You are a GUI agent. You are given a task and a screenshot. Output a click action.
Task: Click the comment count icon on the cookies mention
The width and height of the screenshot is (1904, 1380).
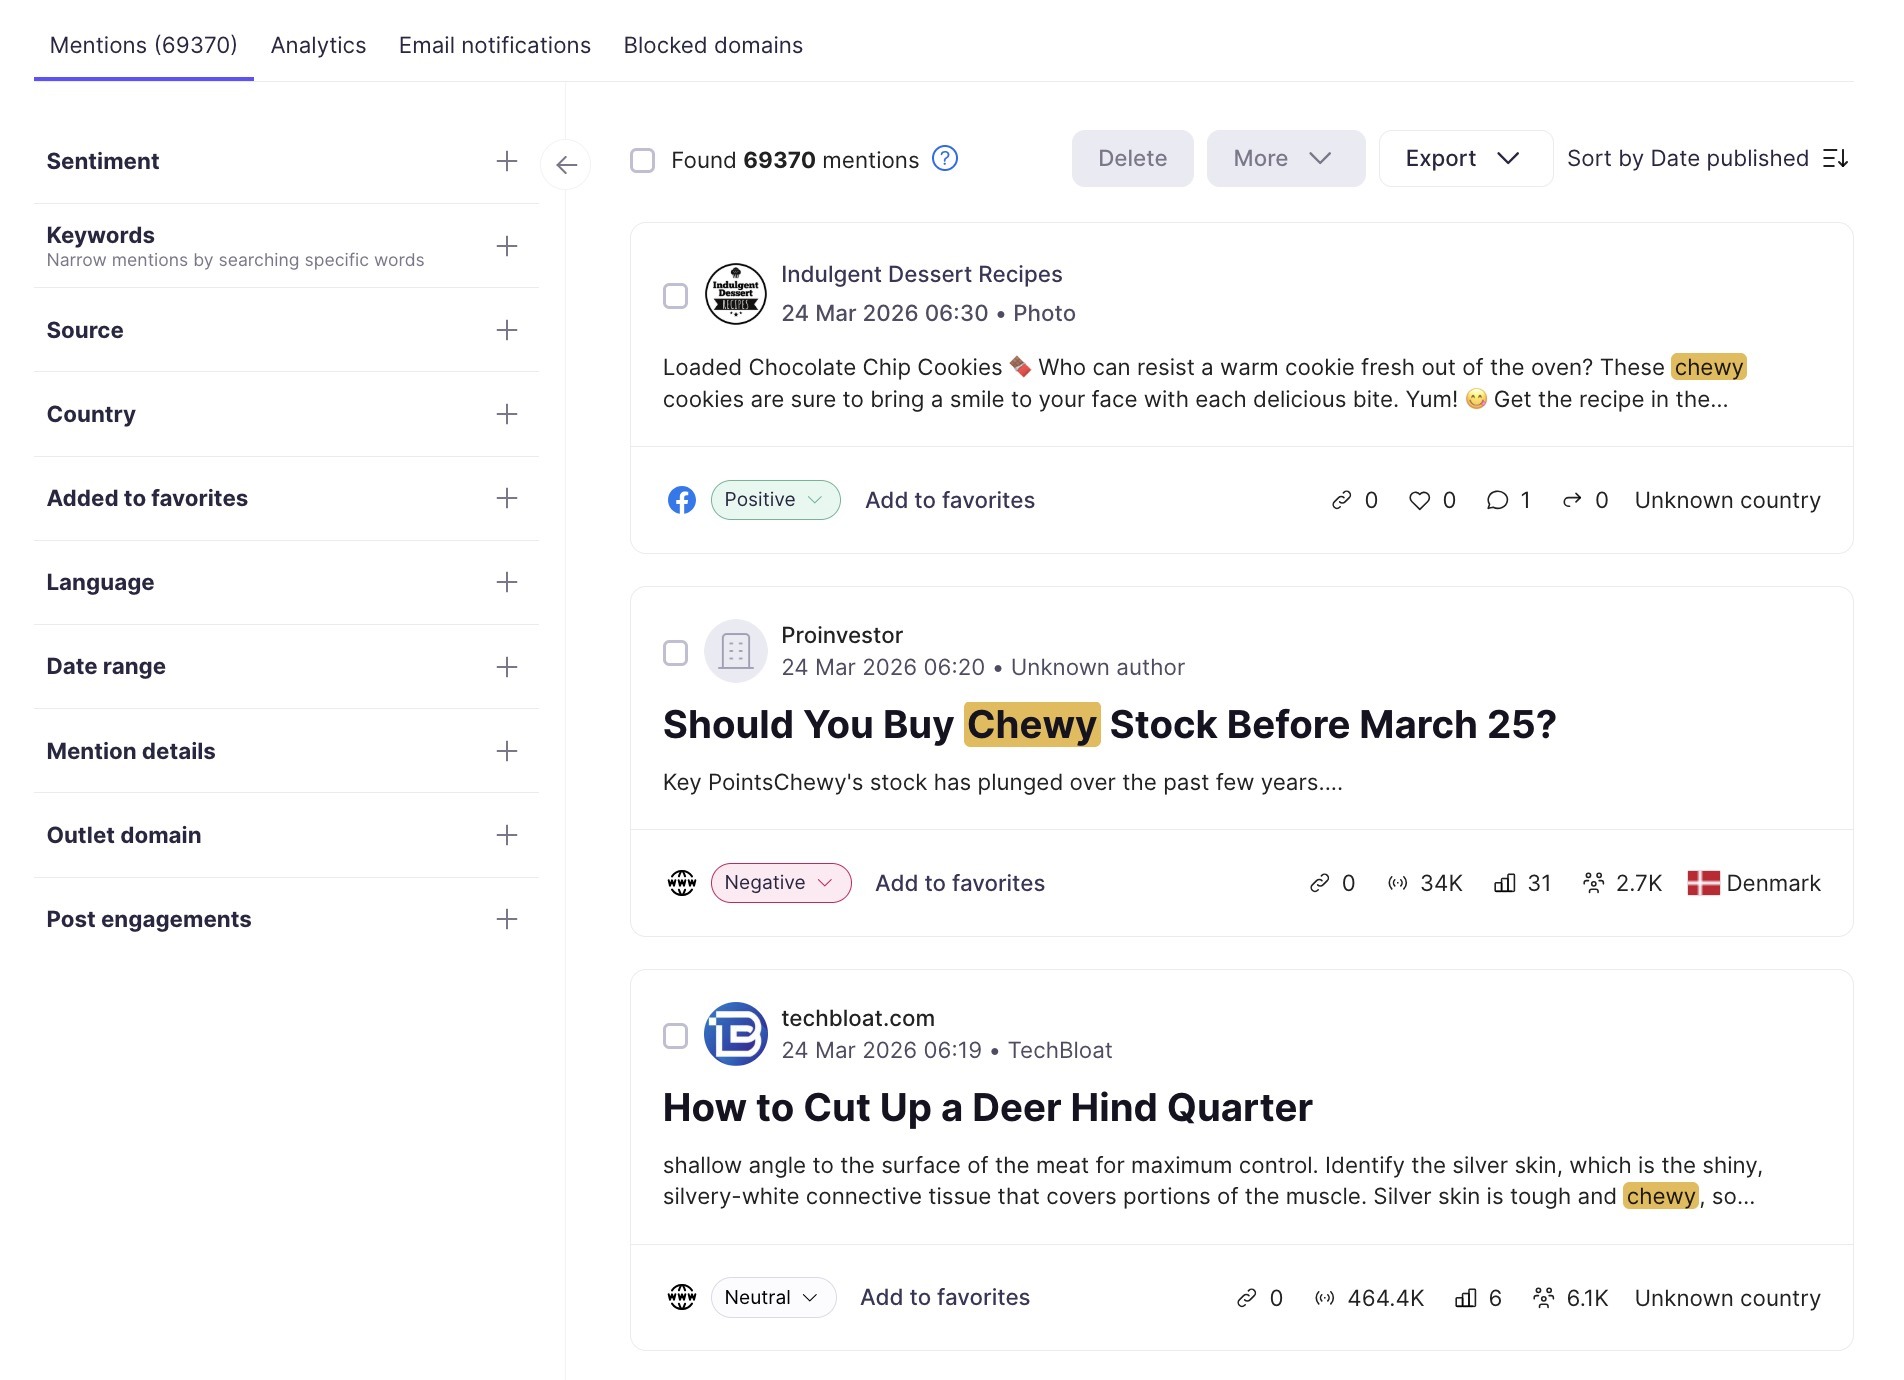coord(1497,500)
